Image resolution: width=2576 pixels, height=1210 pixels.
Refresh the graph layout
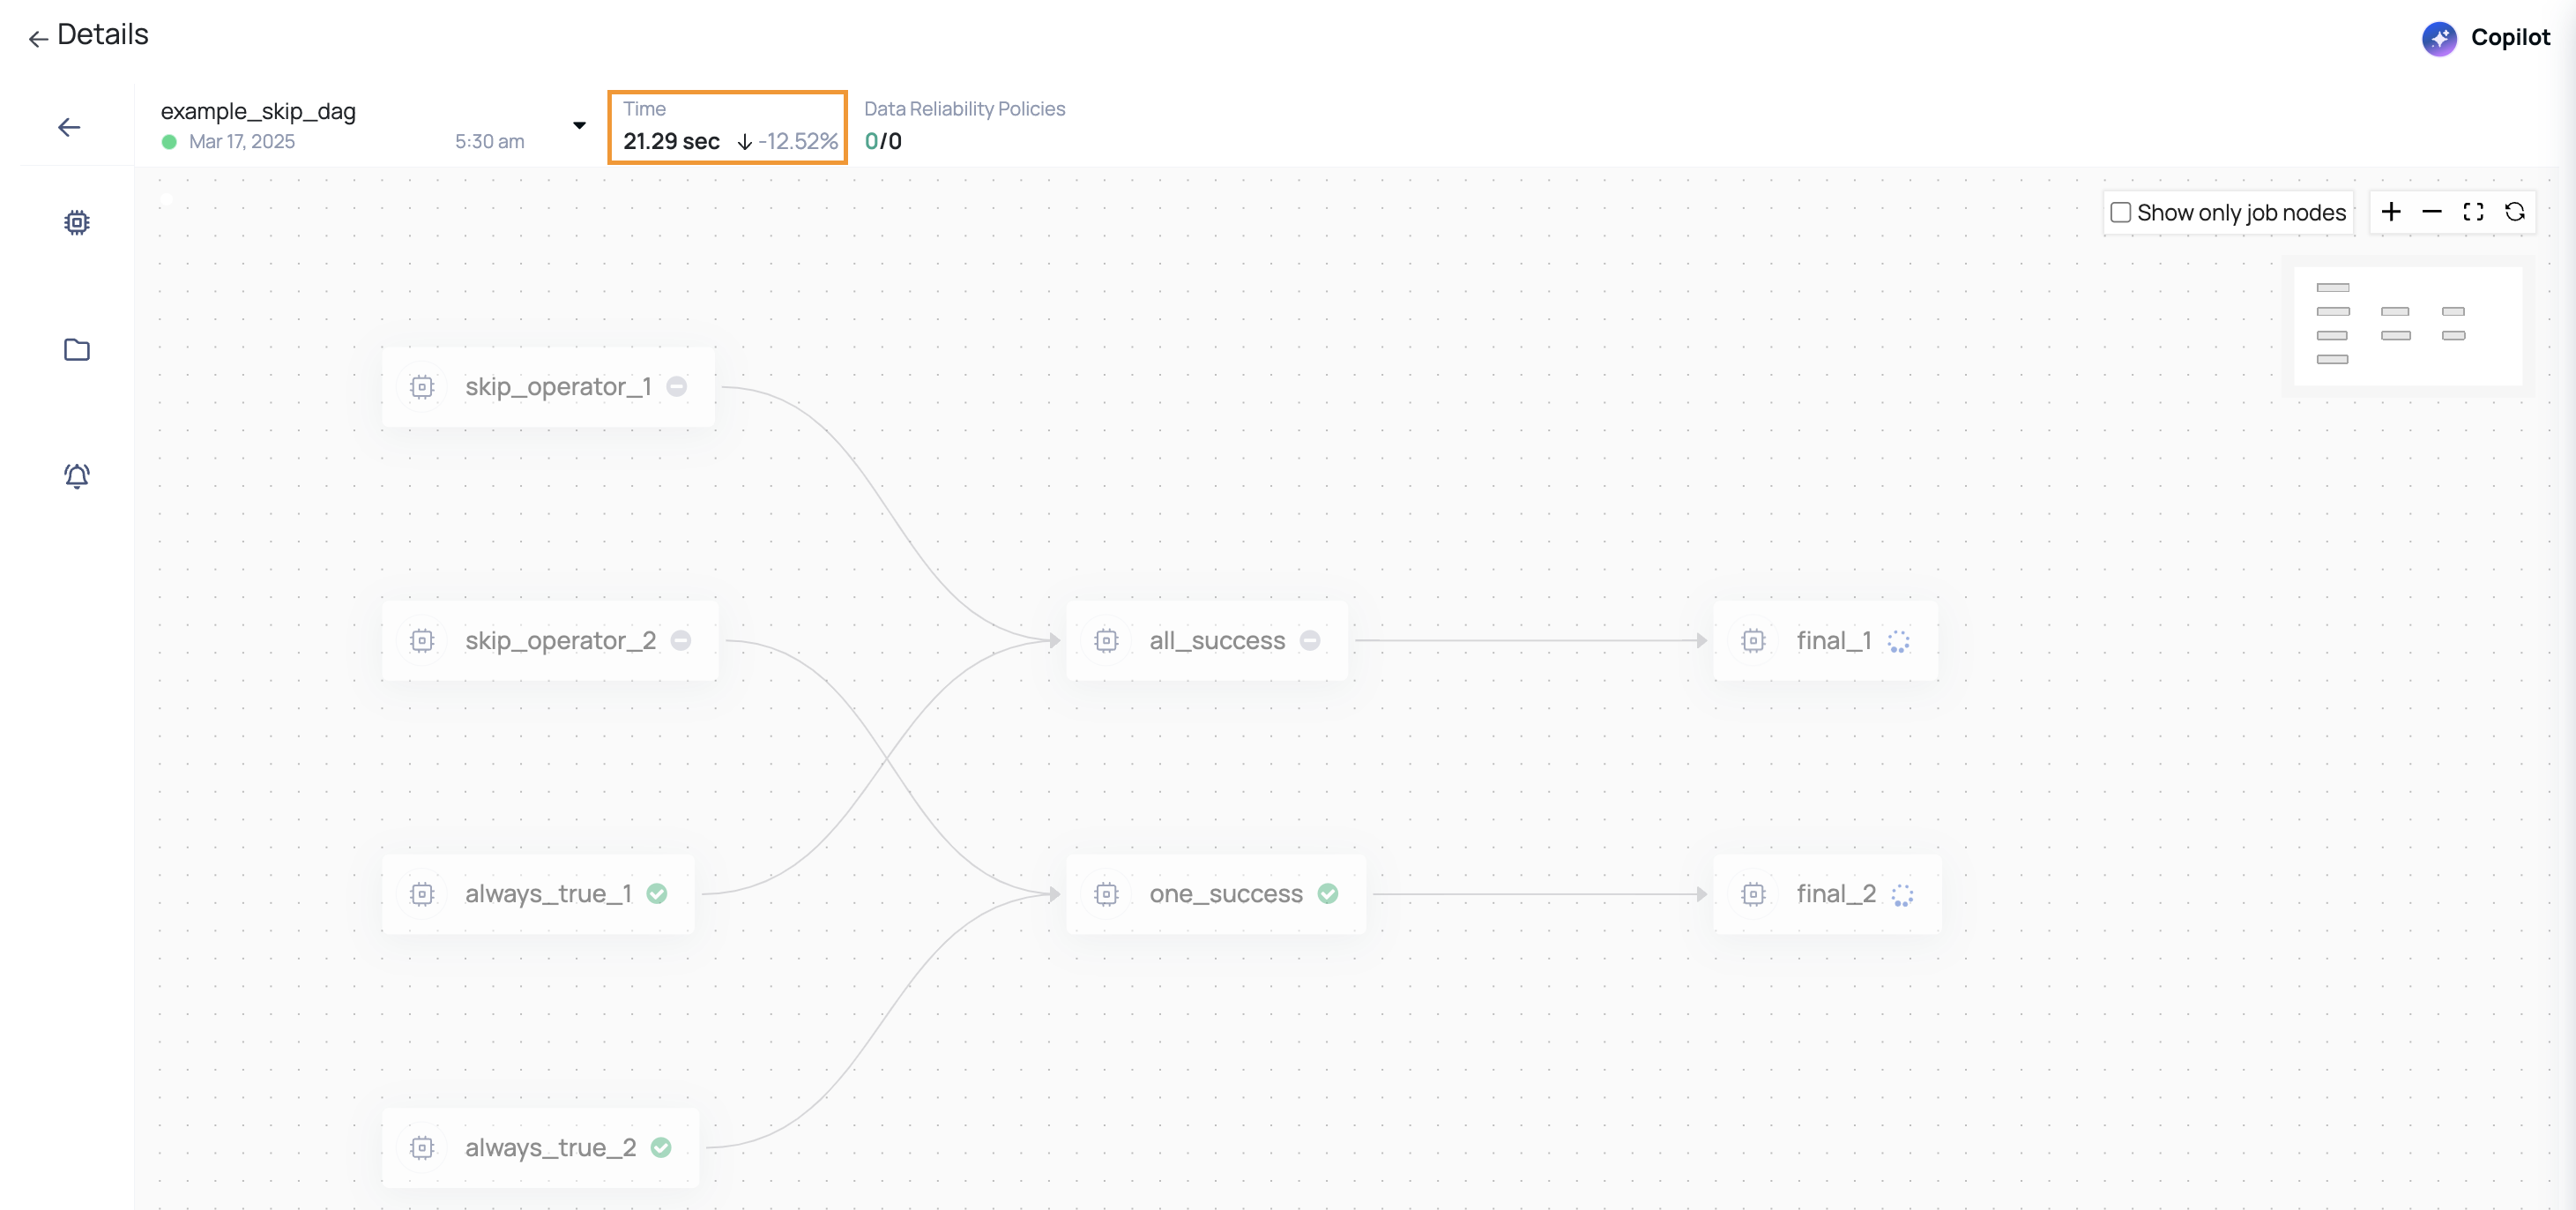point(2514,212)
